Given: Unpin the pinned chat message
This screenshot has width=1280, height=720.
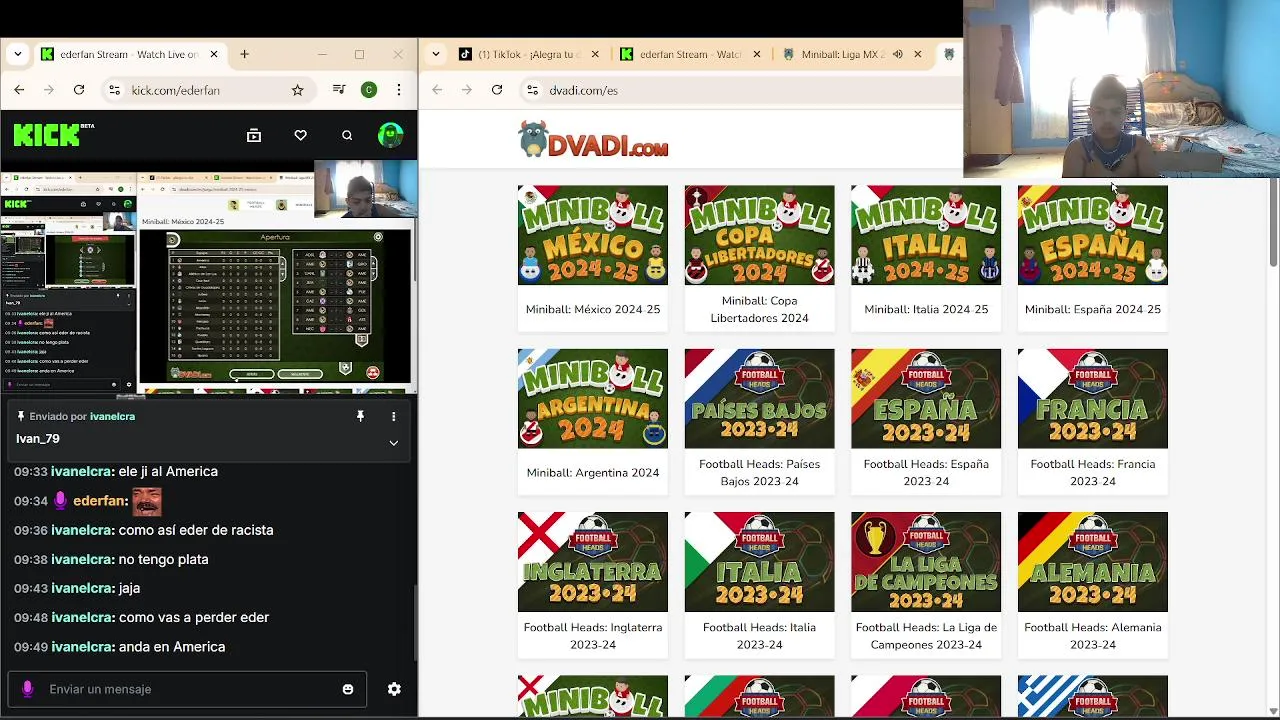Looking at the screenshot, I should 360,416.
